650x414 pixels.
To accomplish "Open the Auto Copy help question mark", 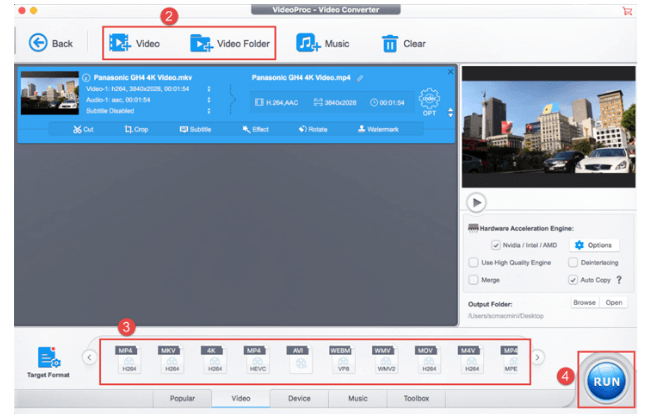I will pos(619,280).
